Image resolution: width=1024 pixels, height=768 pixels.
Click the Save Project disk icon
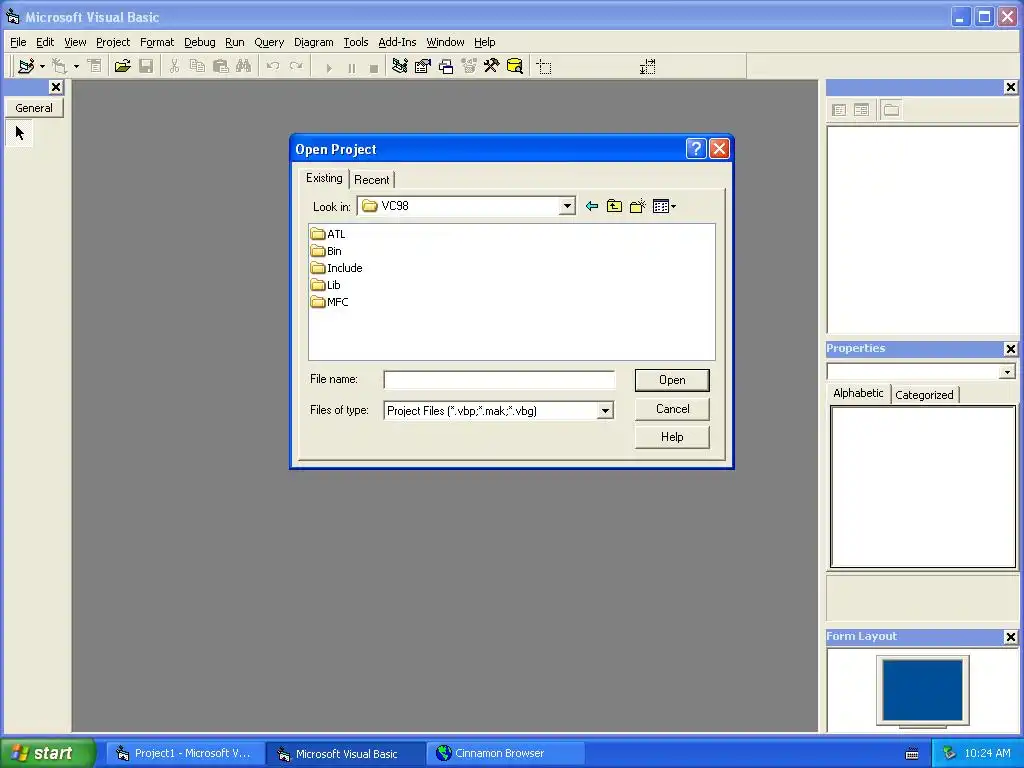click(146, 66)
